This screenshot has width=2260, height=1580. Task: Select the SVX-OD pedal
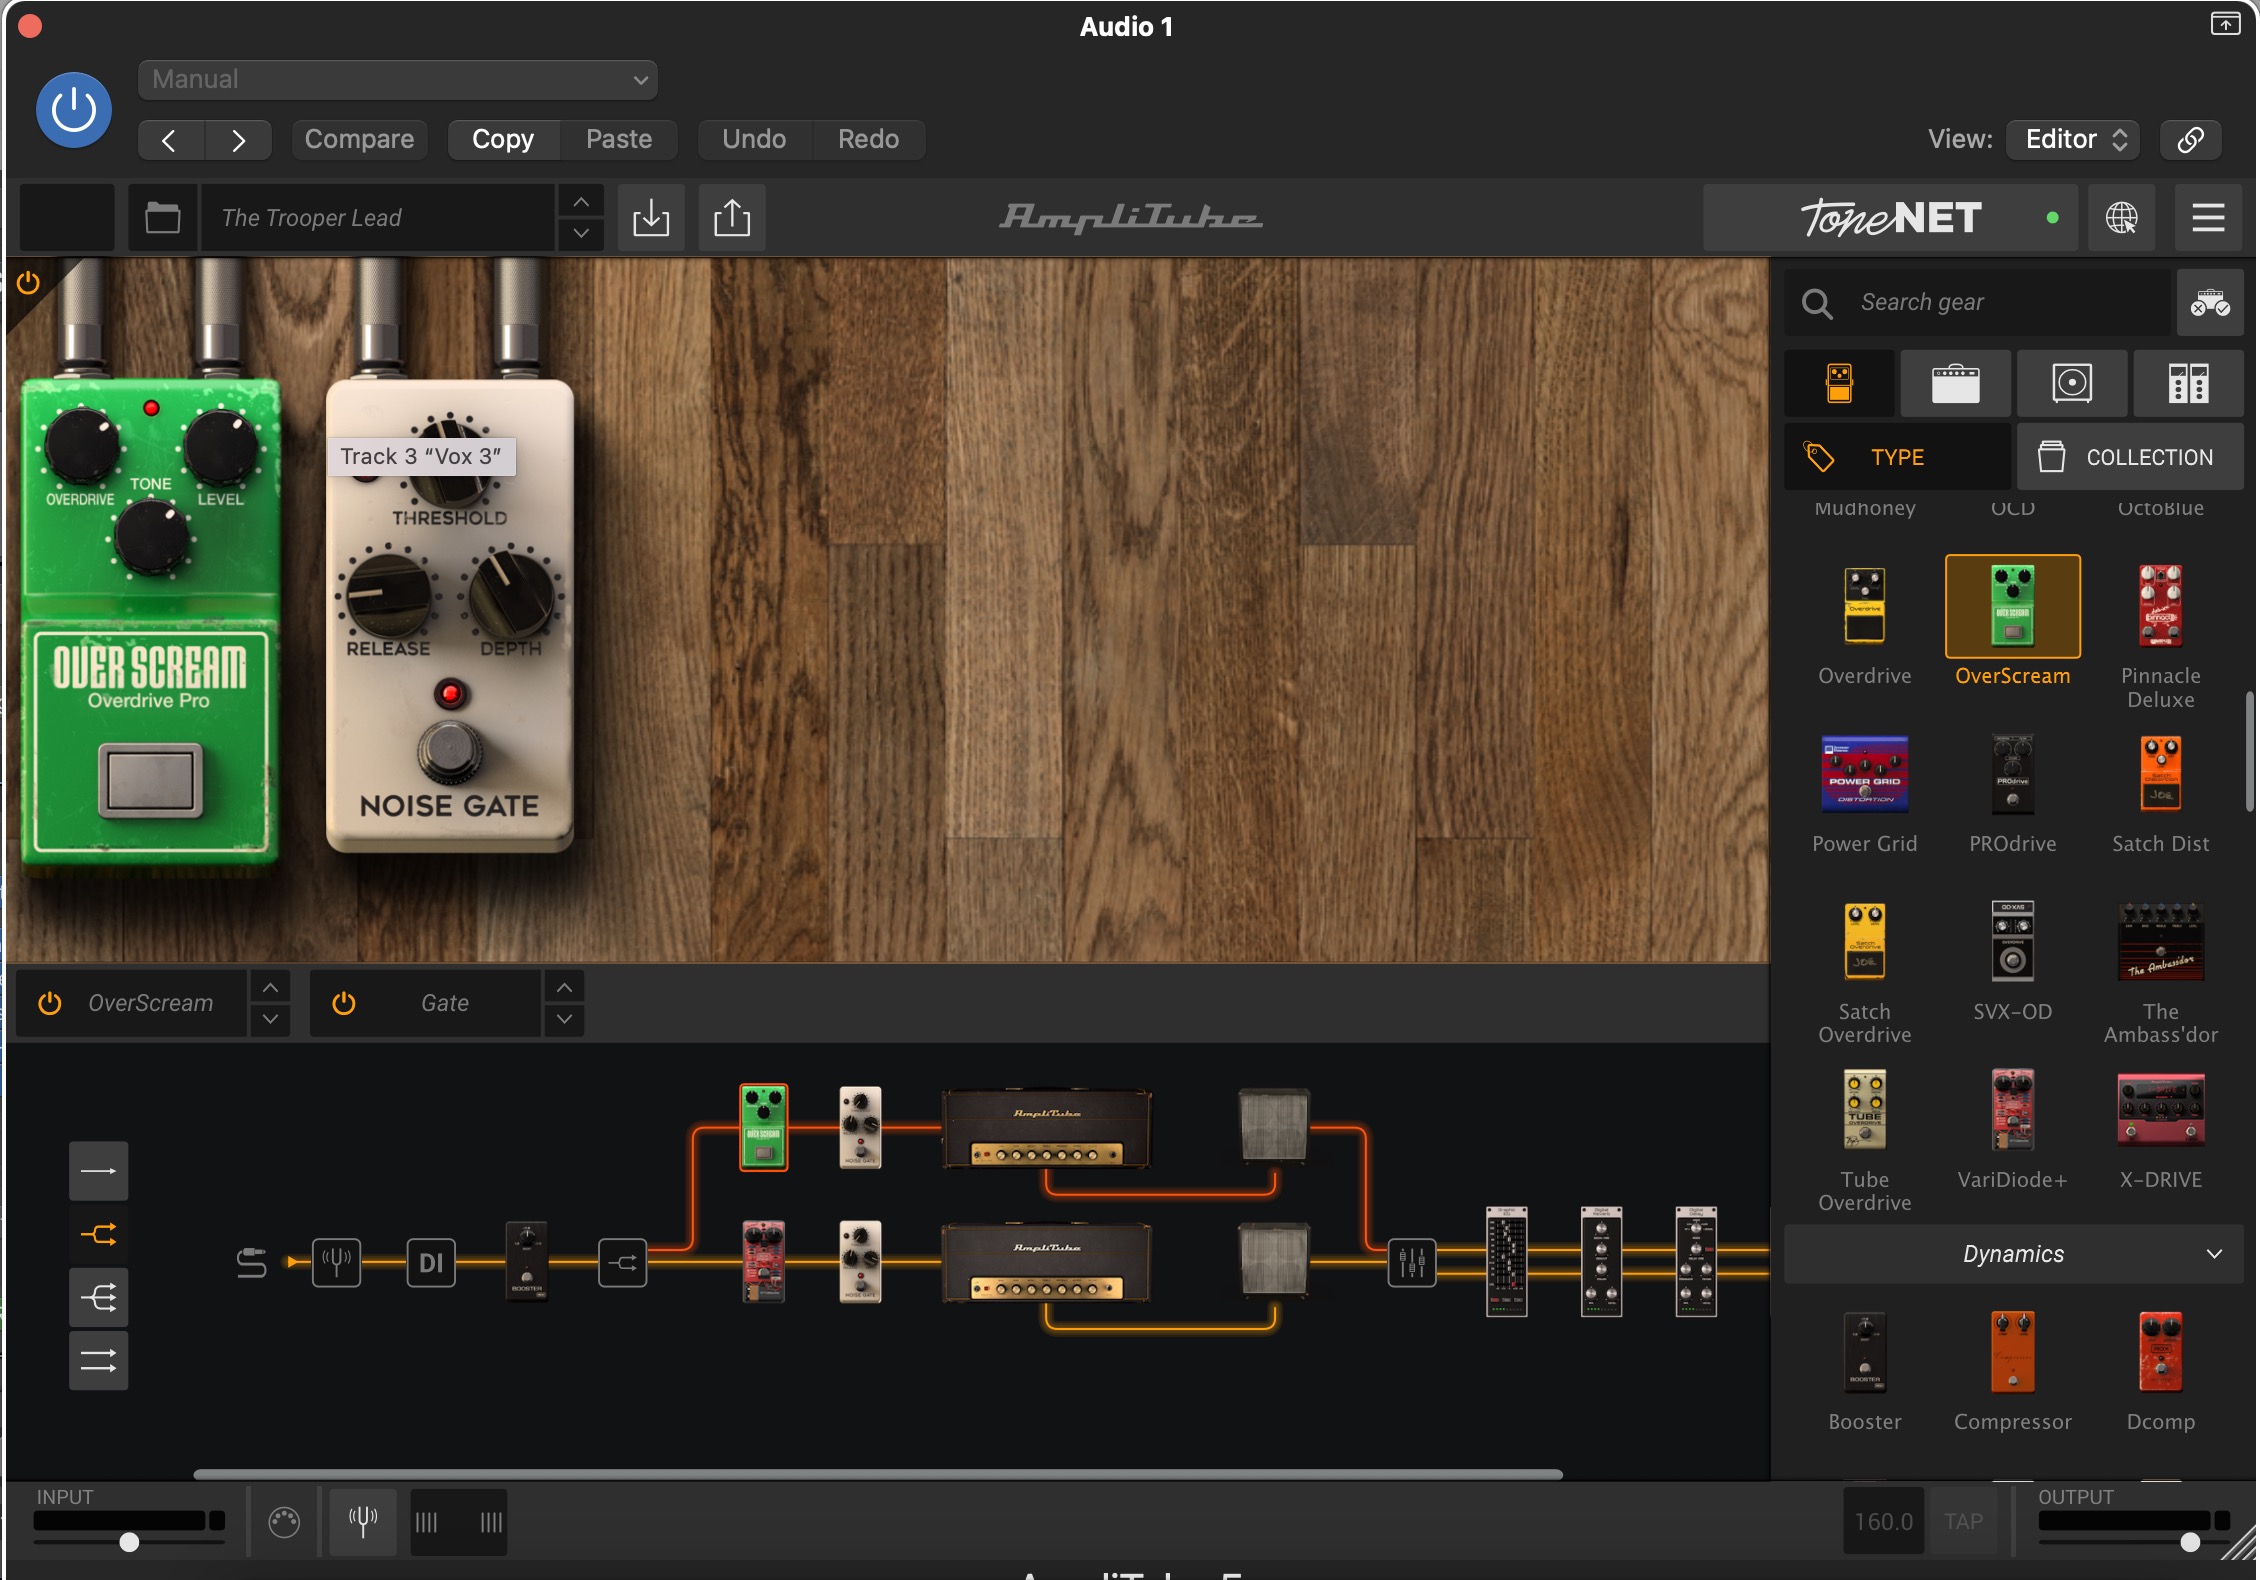tap(2012, 942)
